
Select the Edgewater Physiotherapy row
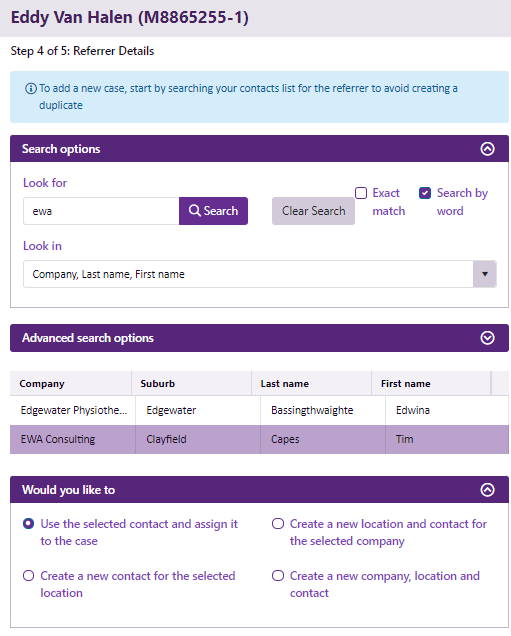click(259, 410)
